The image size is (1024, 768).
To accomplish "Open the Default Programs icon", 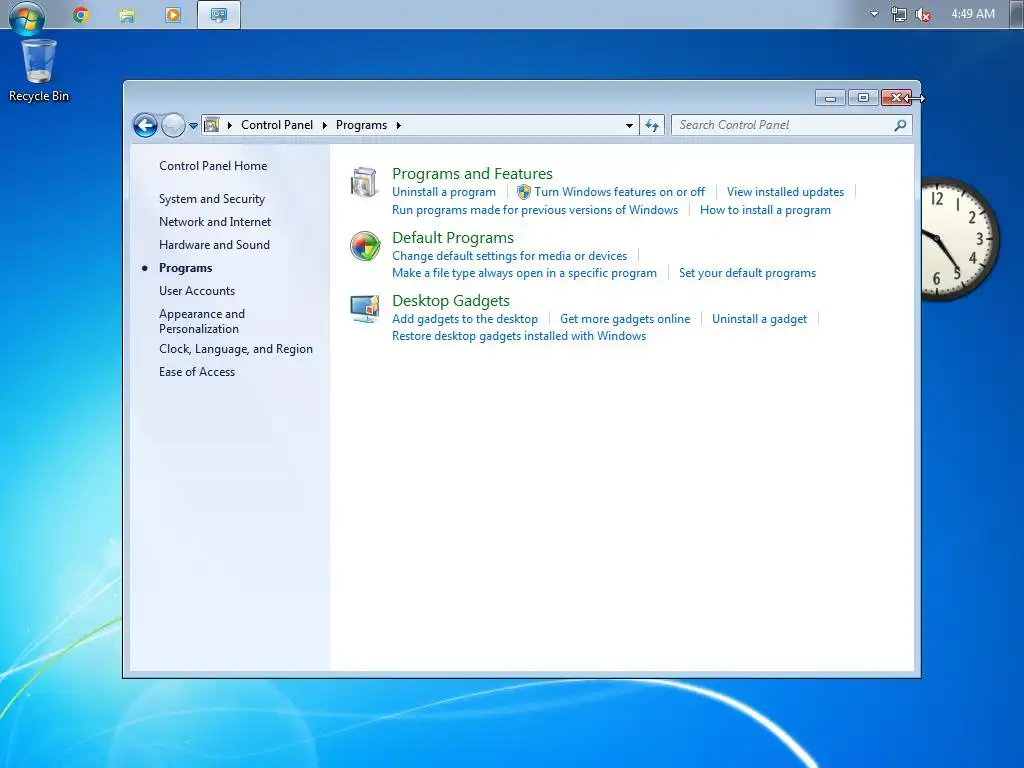I will pos(364,246).
